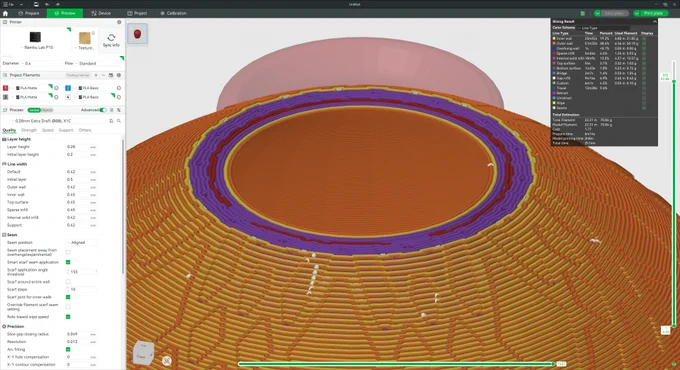Open the Project tab

tap(137, 13)
